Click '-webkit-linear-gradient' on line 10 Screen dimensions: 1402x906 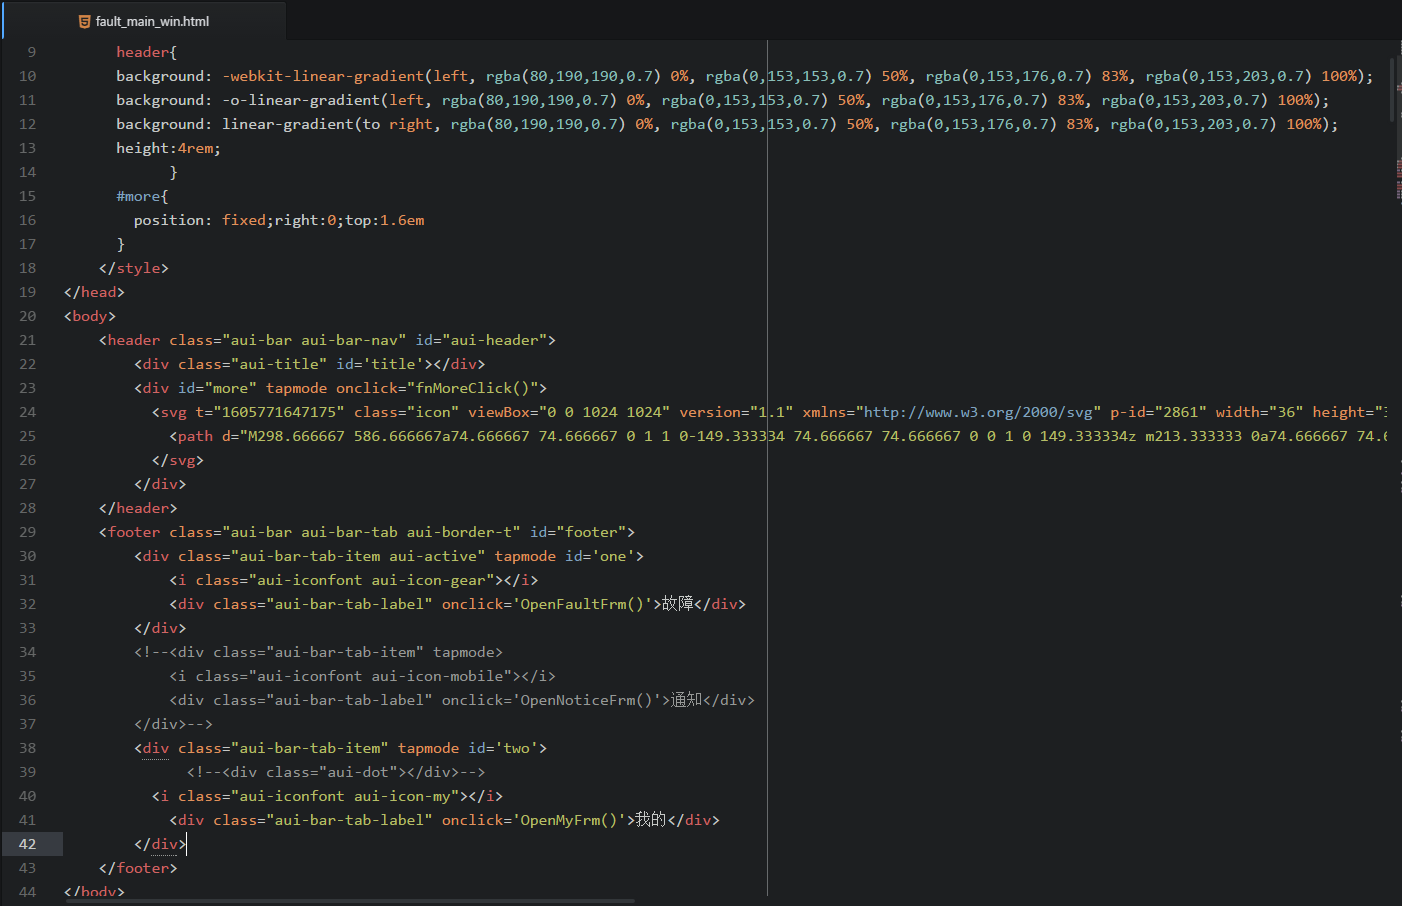[x=323, y=76]
